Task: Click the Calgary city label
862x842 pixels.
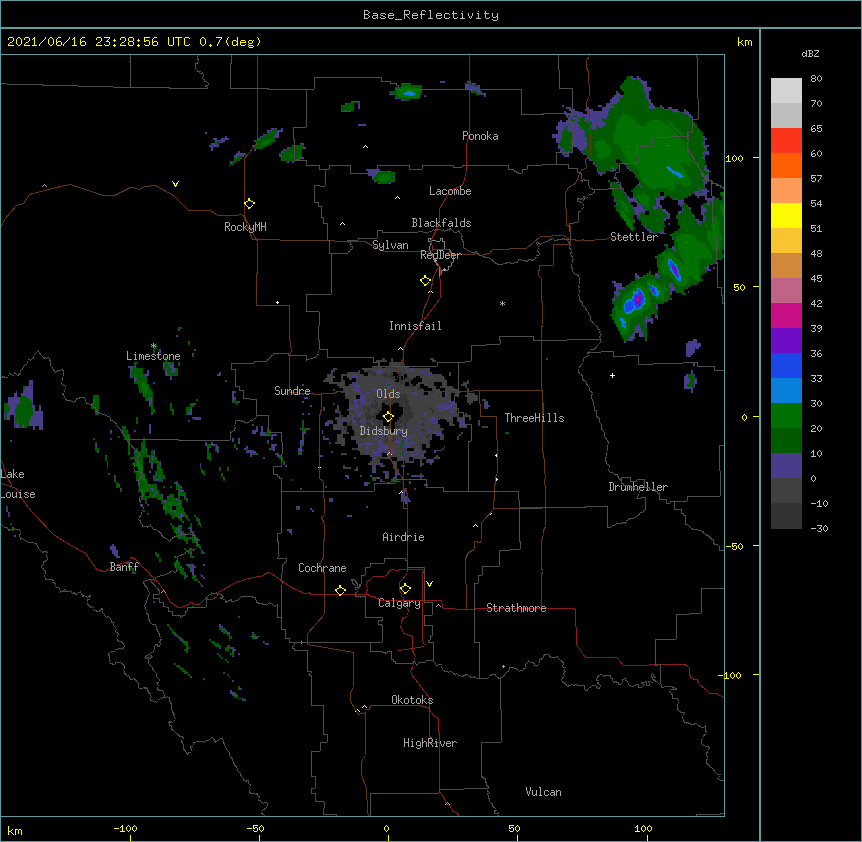Action: [399, 603]
